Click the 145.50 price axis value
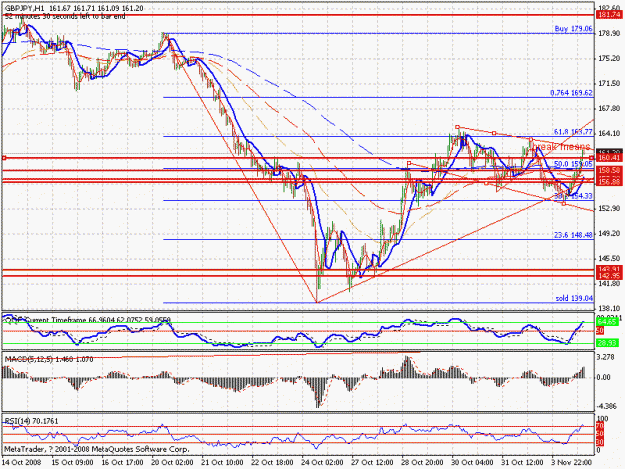Viewport: 625px width, 469px height. tap(609, 259)
